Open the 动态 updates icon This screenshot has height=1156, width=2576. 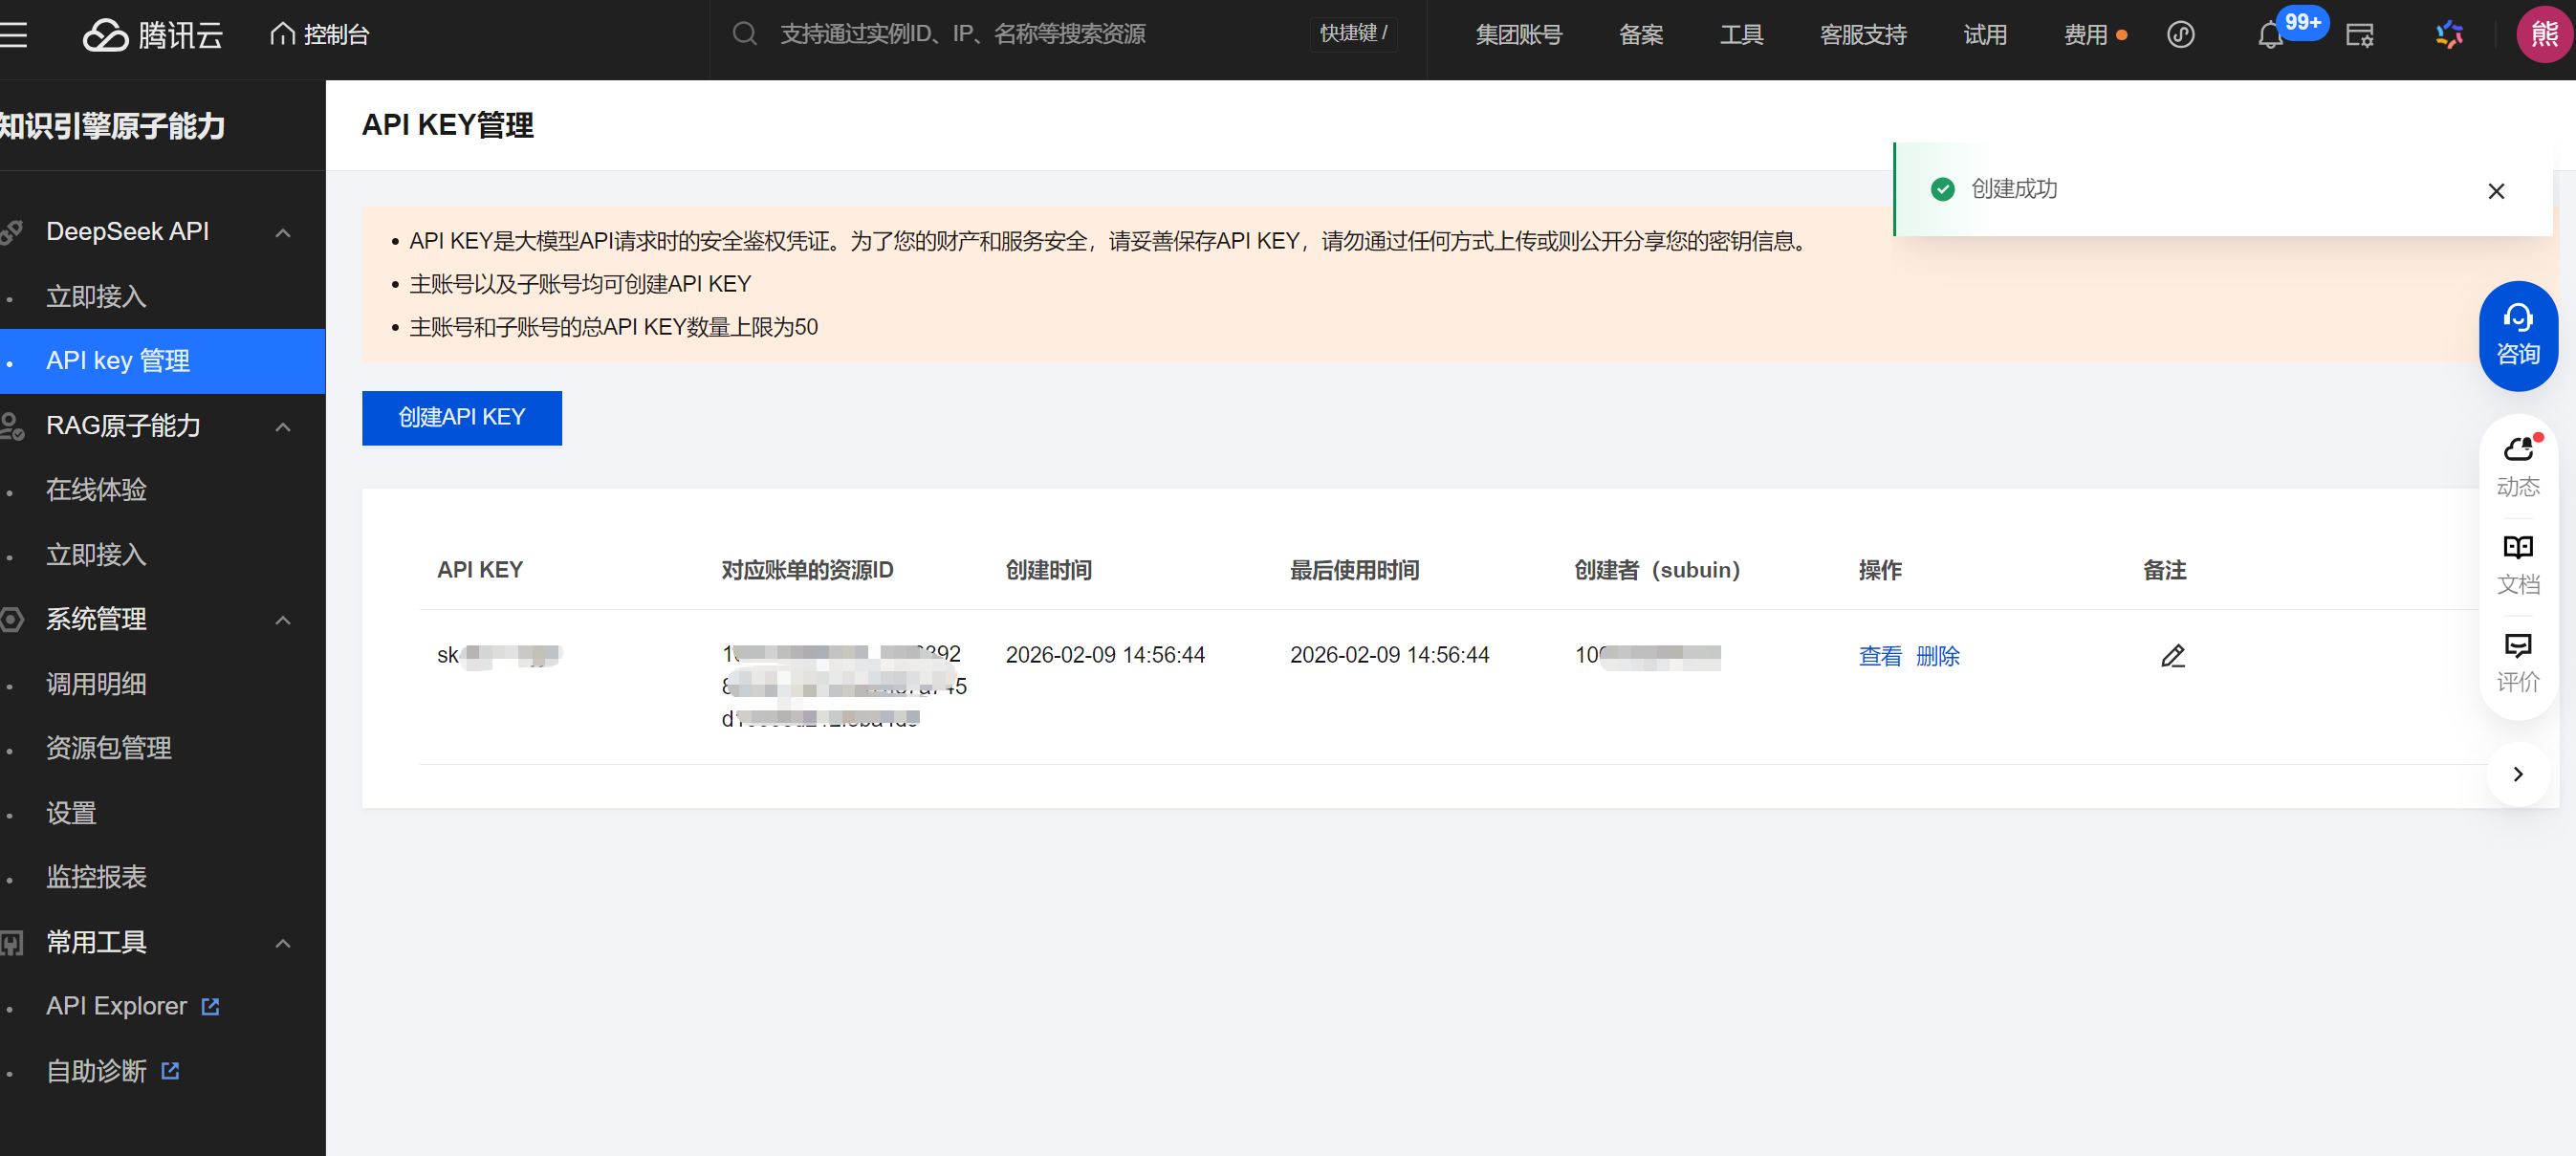point(2518,463)
